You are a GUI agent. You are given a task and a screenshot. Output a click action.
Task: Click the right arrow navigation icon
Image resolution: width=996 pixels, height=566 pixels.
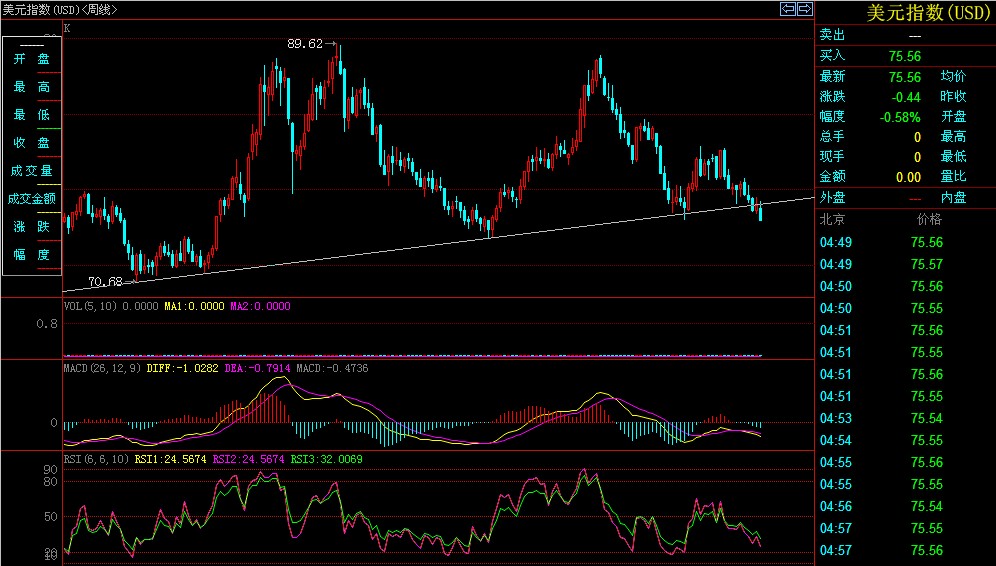(x=805, y=9)
